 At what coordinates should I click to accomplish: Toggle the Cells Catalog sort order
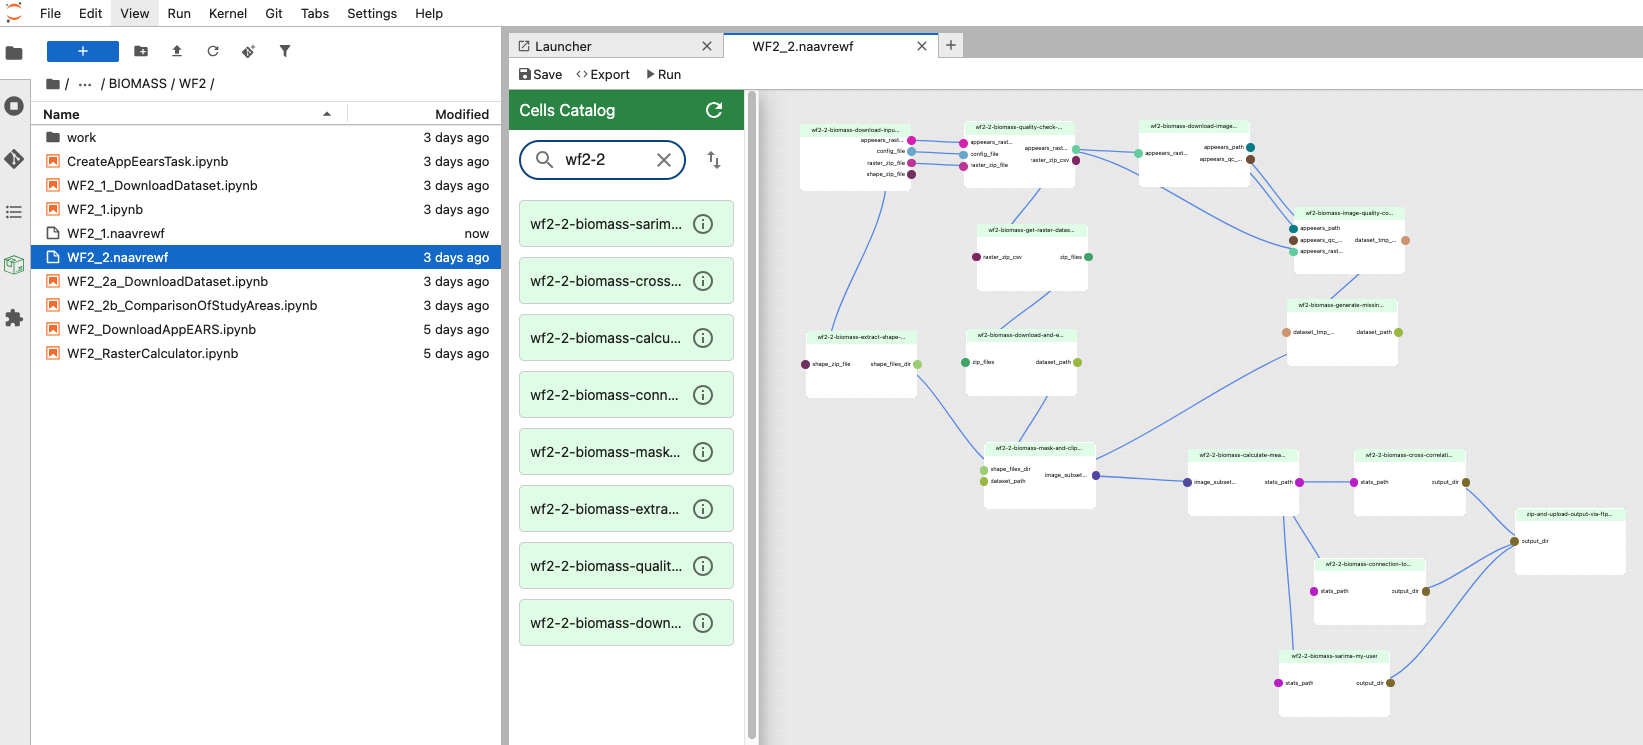pyautogui.click(x=714, y=160)
